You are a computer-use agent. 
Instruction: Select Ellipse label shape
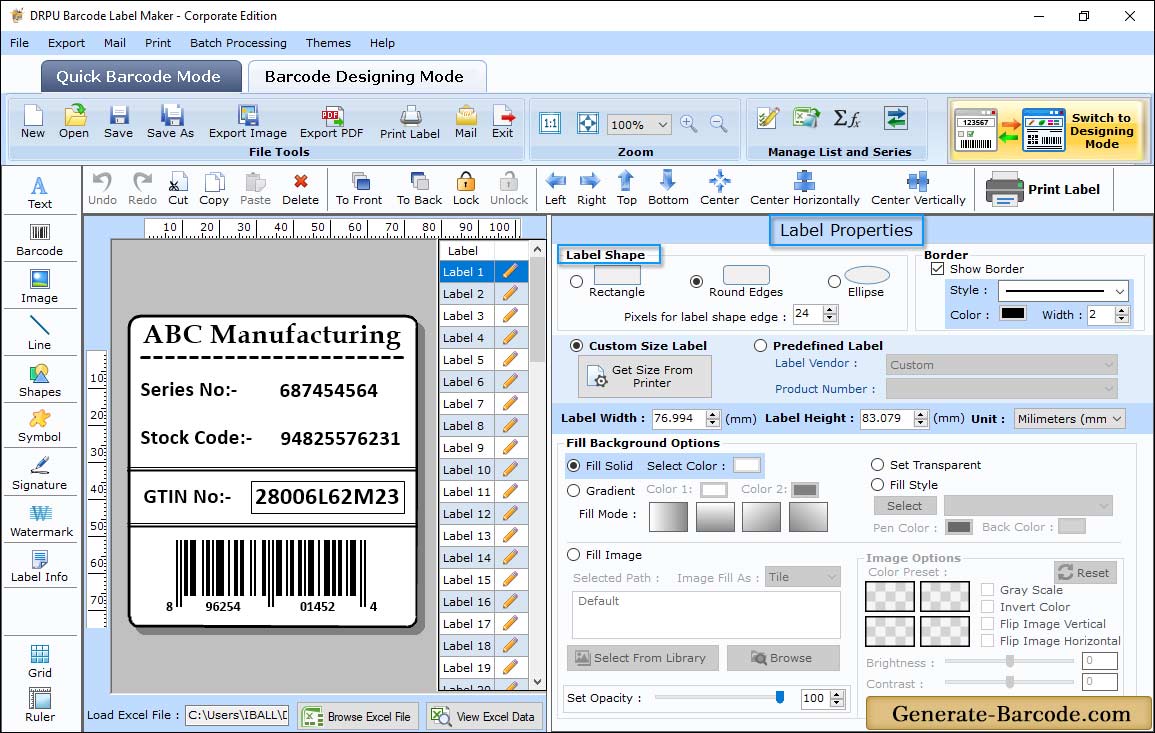834,281
